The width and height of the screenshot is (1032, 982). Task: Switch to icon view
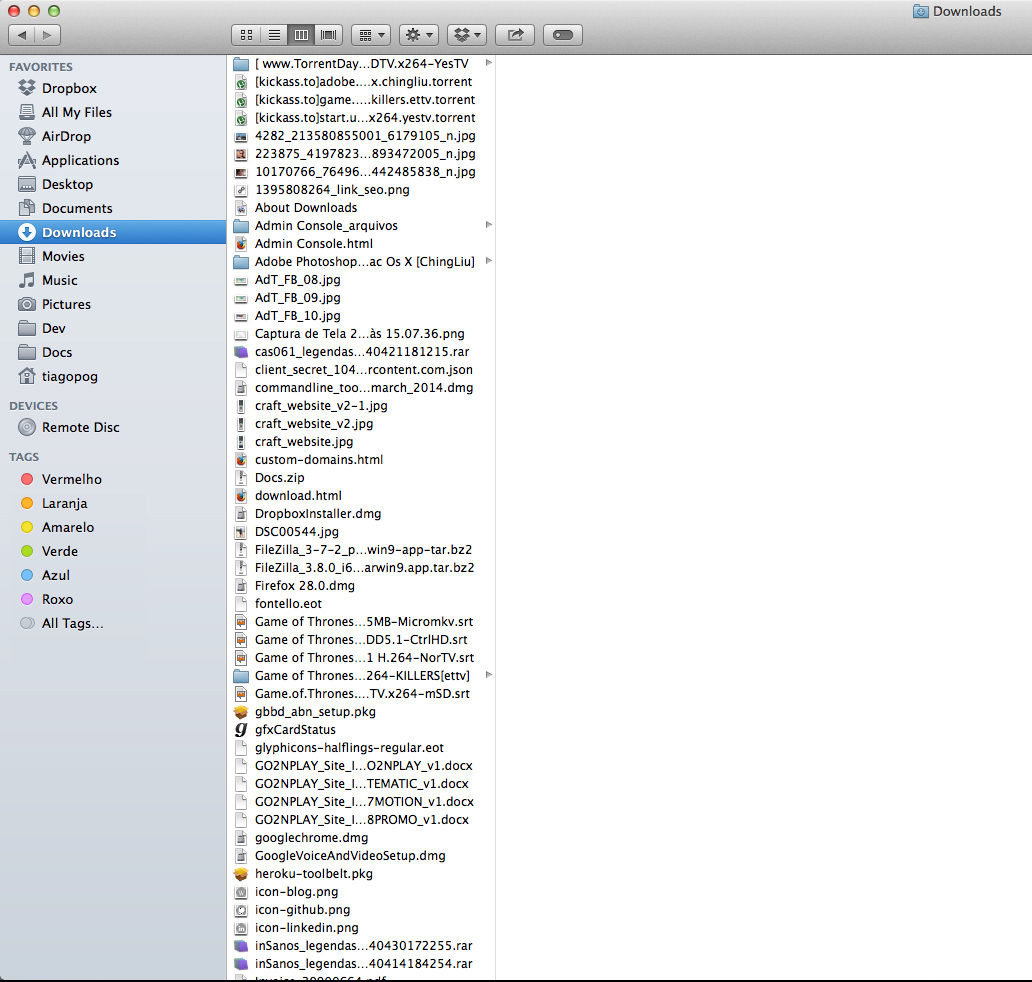click(246, 34)
